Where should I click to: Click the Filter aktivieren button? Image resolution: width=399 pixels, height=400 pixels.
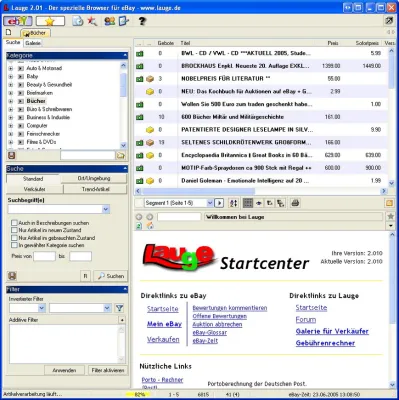tap(108, 370)
